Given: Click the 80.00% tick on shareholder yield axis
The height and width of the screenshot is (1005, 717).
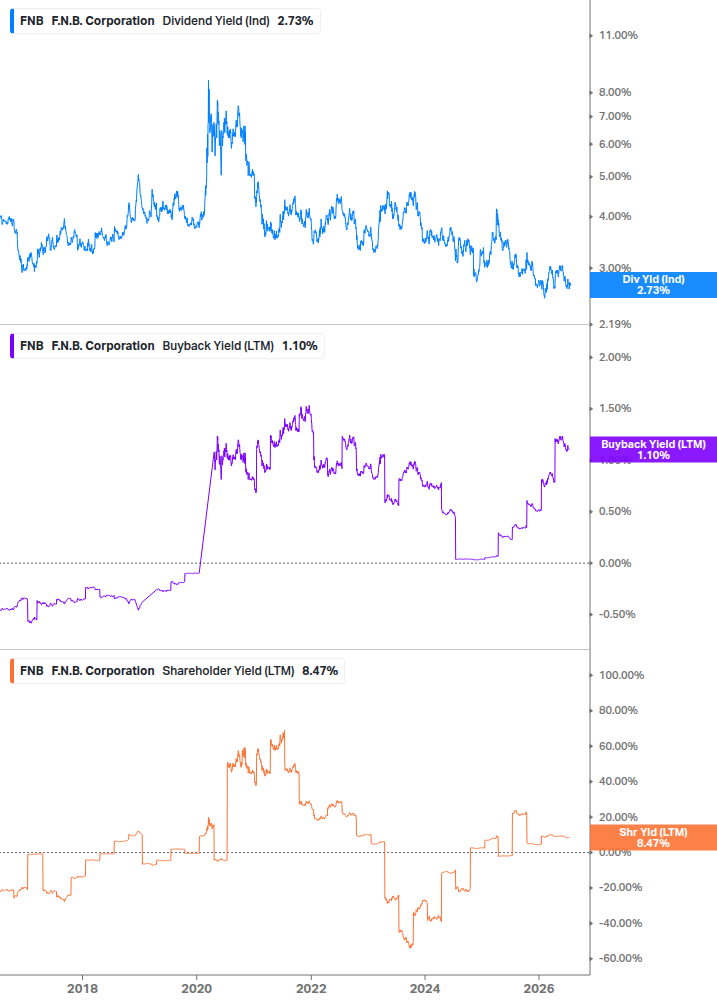Looking at the screenshot, I should pos(618,711).
